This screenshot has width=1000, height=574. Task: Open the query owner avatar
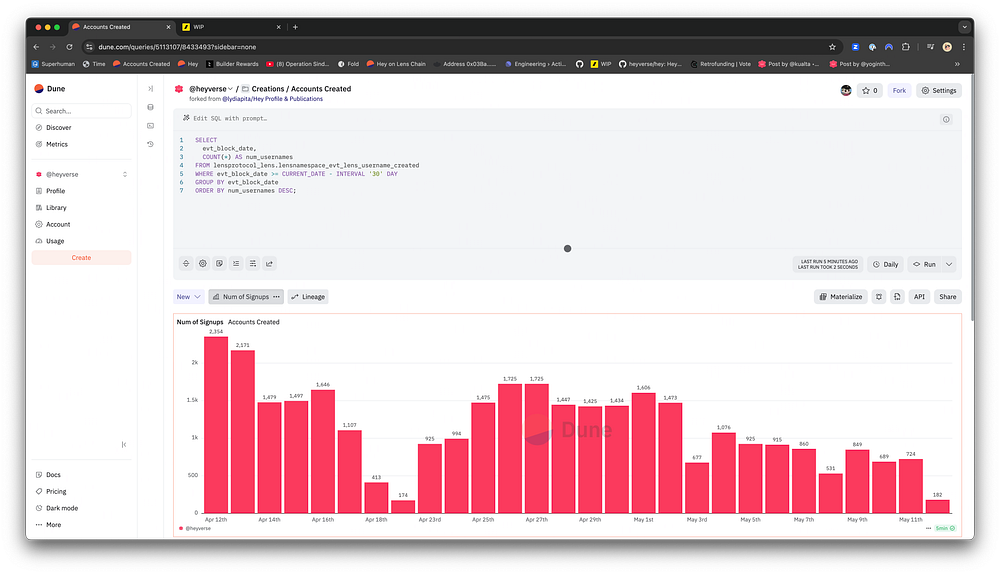pyautogui.click(x=846, y=91)
